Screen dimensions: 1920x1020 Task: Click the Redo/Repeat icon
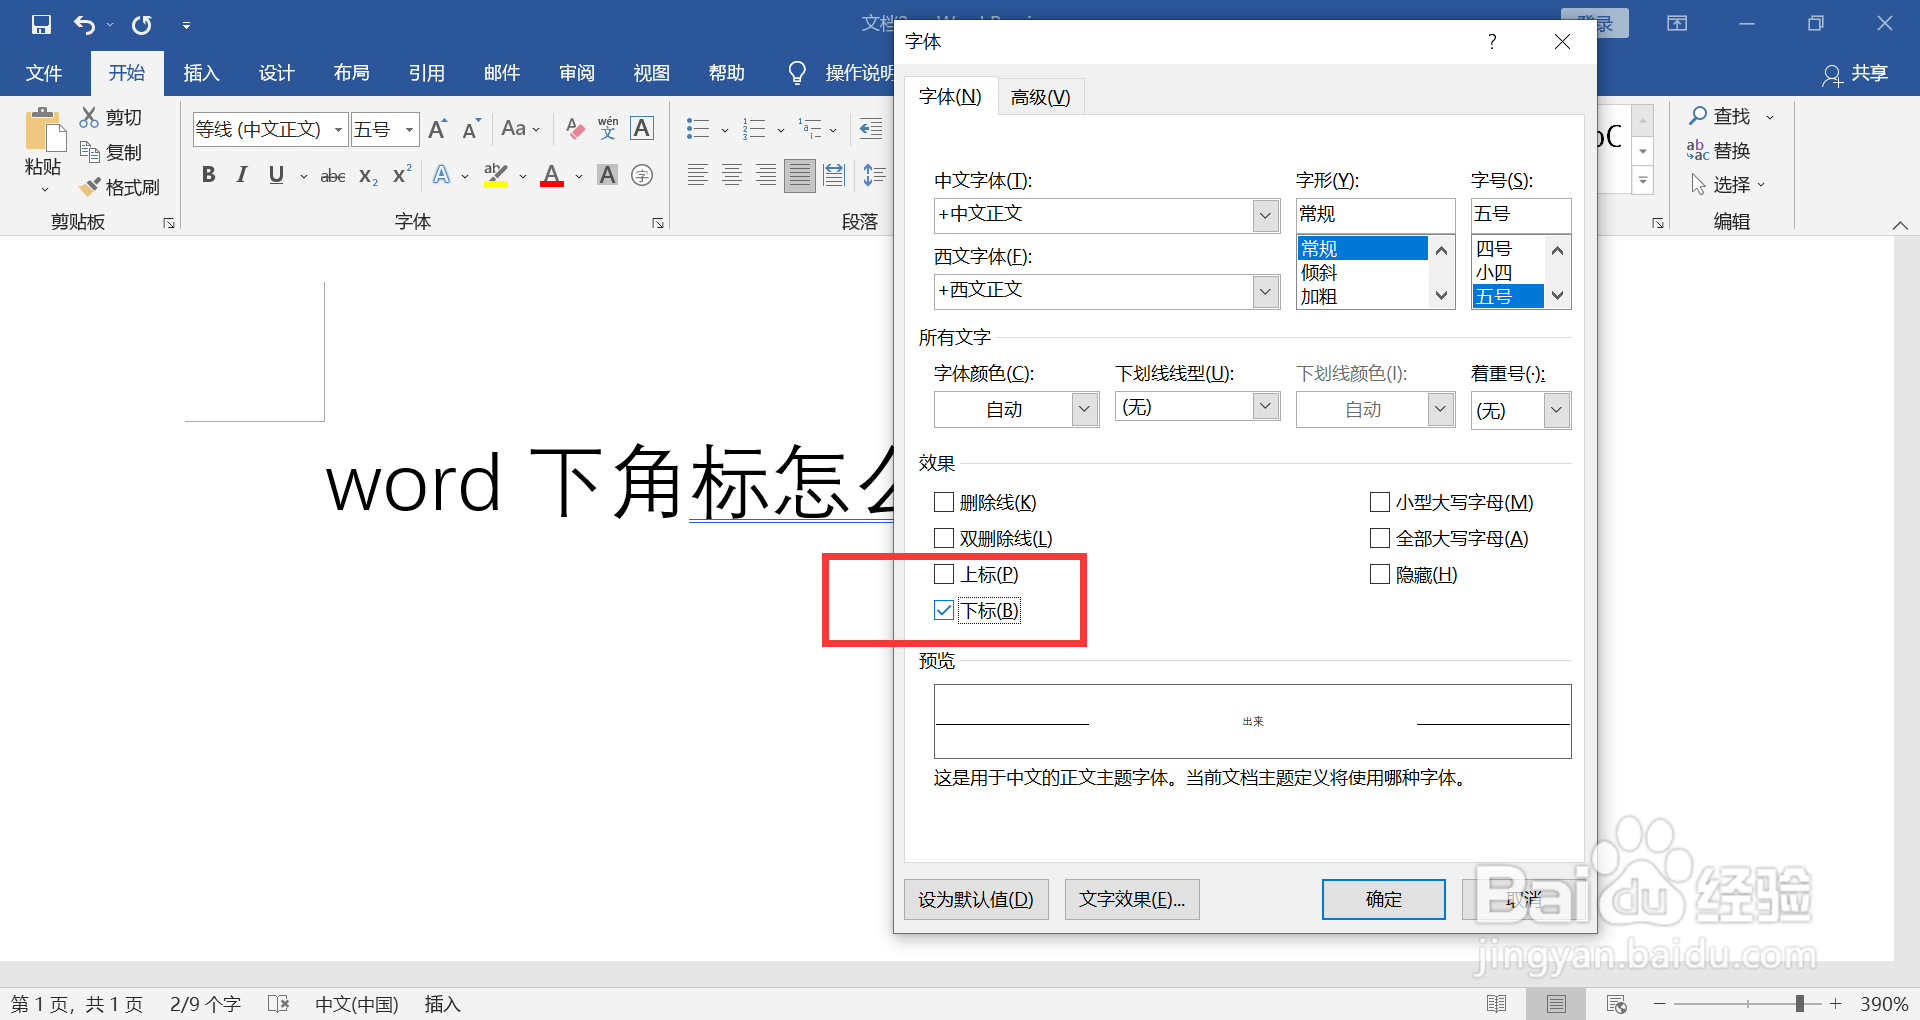(142, 24)
